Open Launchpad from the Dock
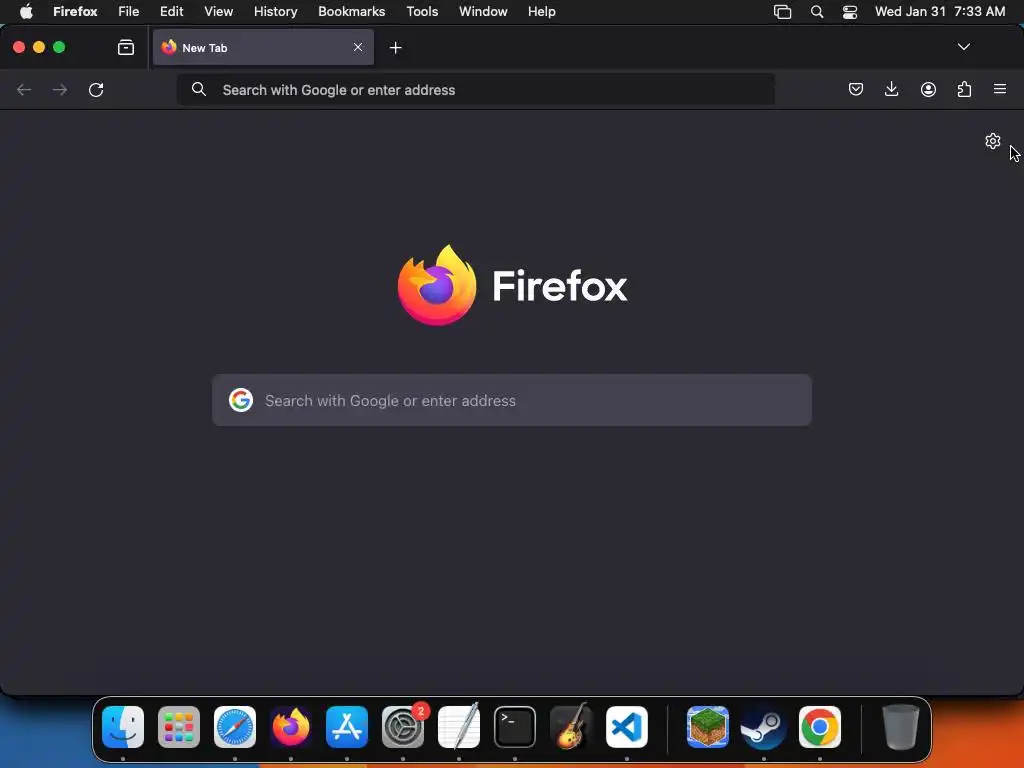This screenshot has width=1024, height=768. (x=179, y=727)
